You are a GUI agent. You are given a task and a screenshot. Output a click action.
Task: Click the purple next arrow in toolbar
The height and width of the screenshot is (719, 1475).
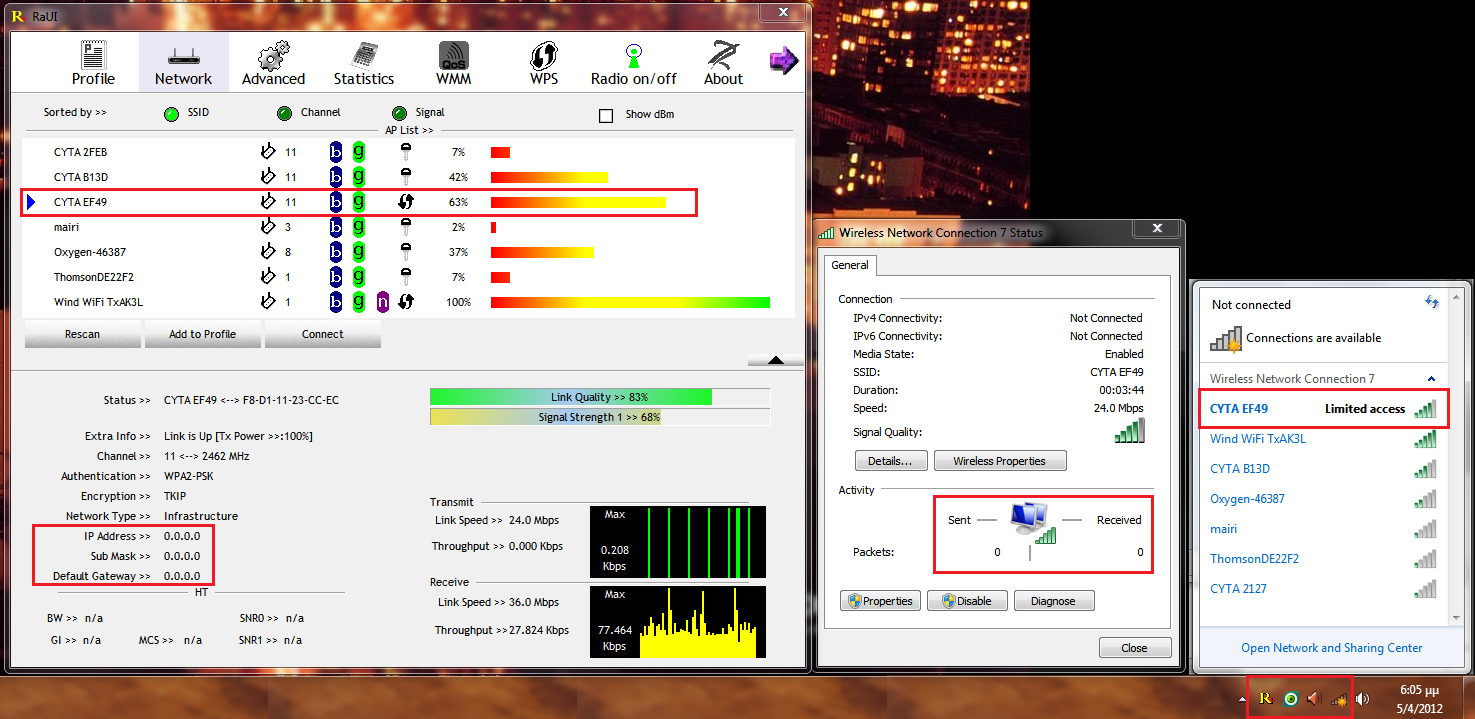point(783,61)
